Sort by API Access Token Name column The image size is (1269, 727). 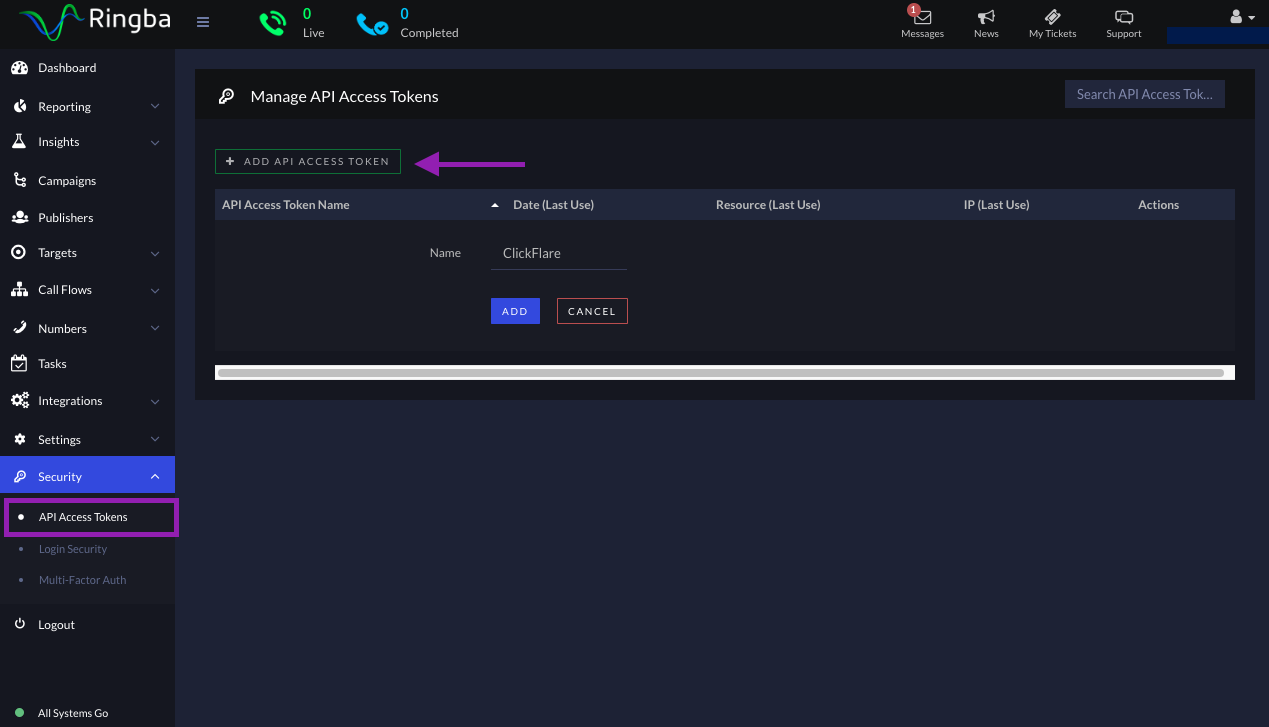click(x=286, y=205)
